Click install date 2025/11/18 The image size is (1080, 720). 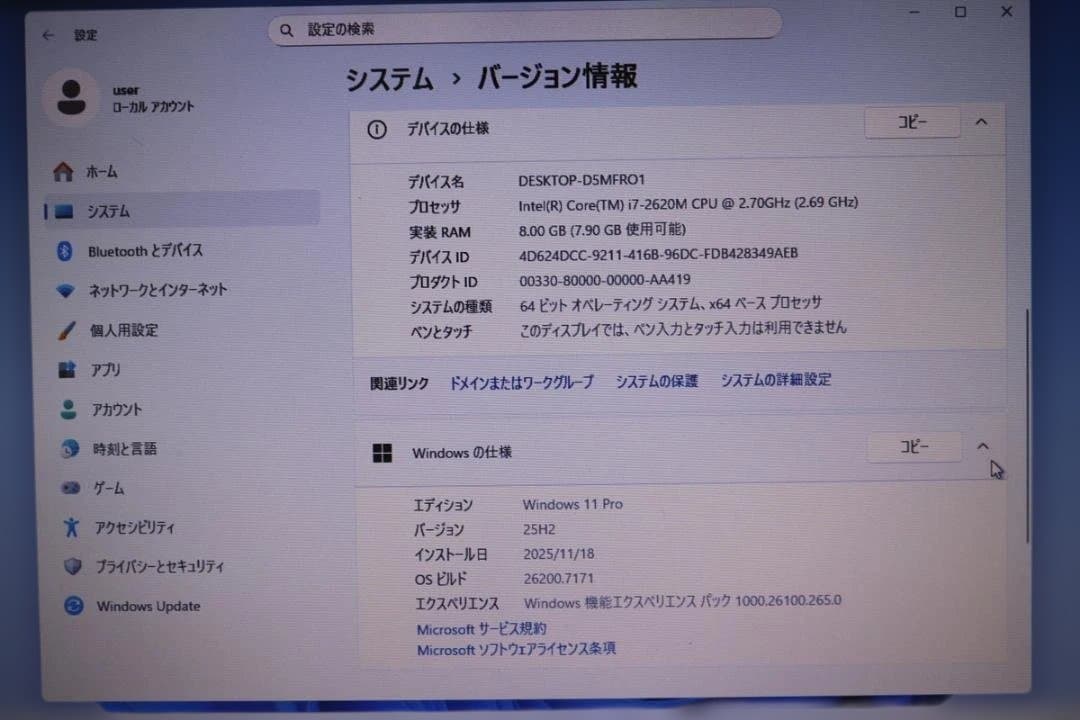coord(559,554)
